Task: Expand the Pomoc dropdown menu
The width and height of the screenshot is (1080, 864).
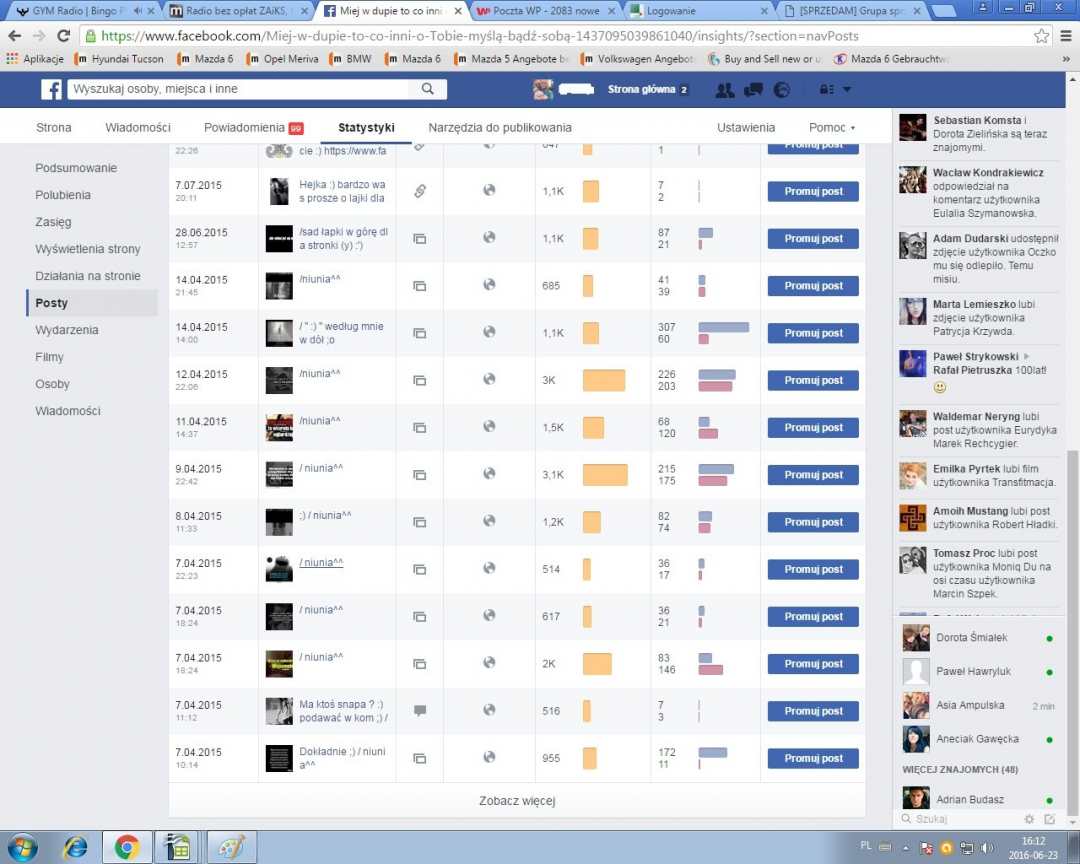Action: pyautogui.click(x=832, y=128)
